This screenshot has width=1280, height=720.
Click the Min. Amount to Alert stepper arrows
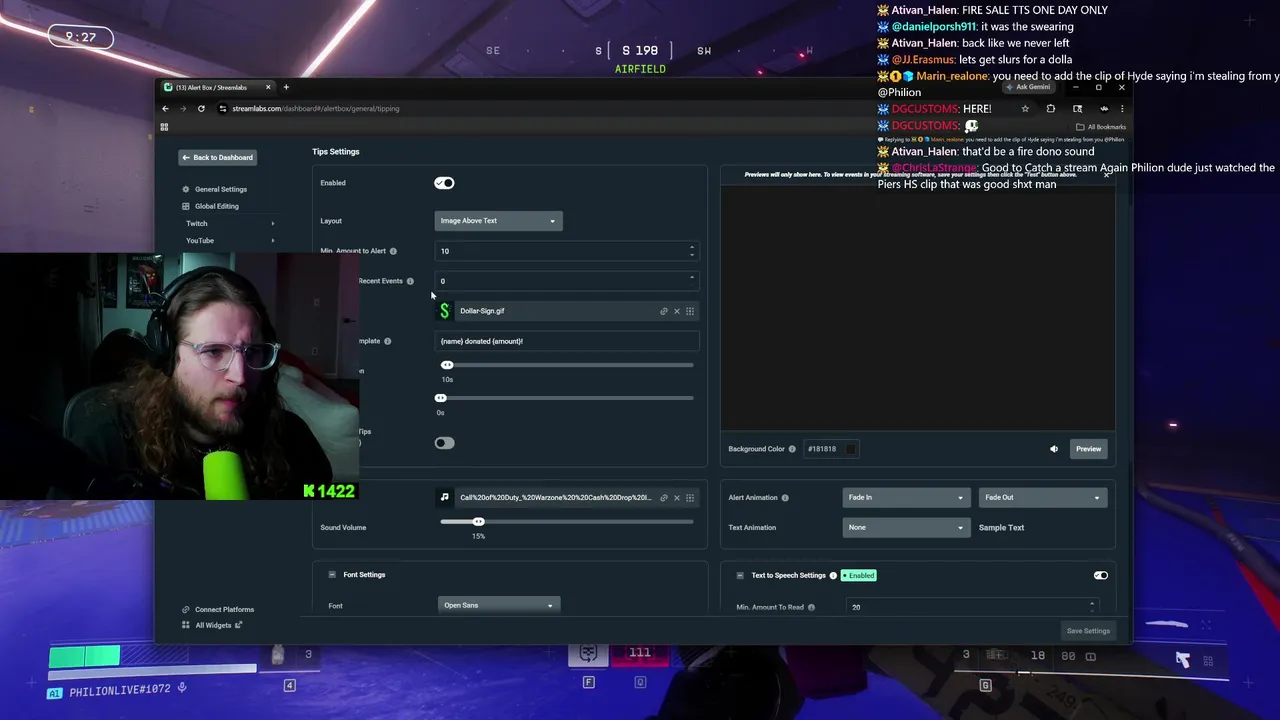[x=692, y=251]
